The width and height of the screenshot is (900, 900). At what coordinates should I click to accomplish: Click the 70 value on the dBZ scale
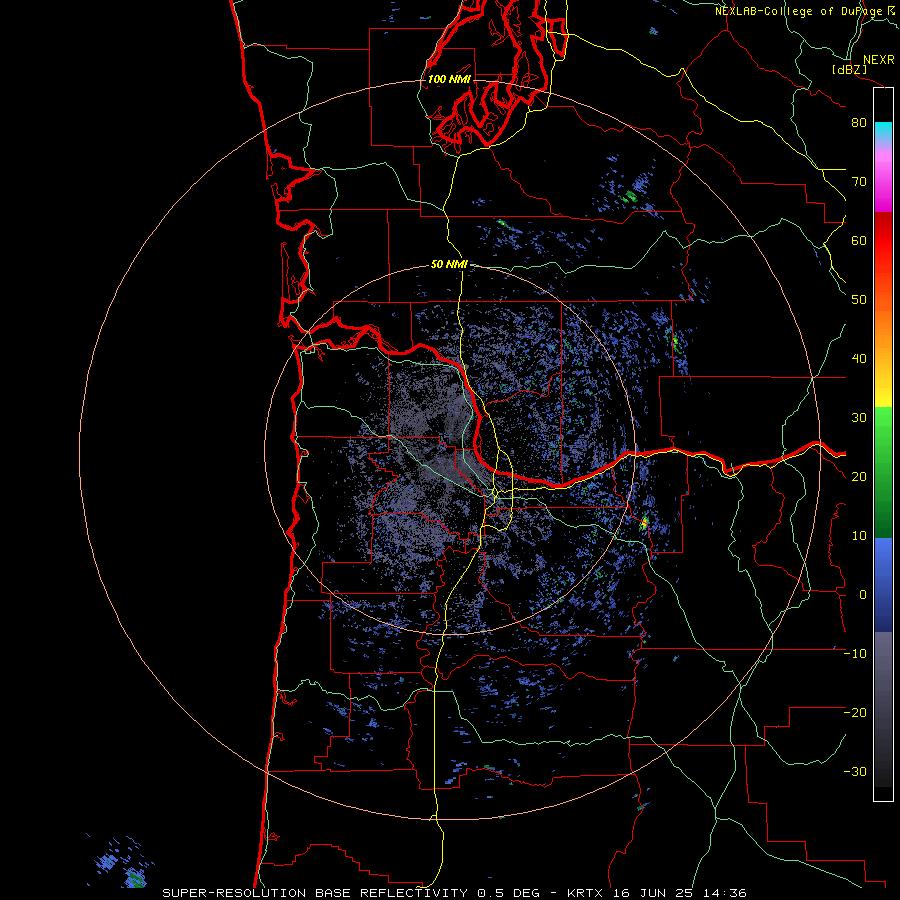(859, 181)
